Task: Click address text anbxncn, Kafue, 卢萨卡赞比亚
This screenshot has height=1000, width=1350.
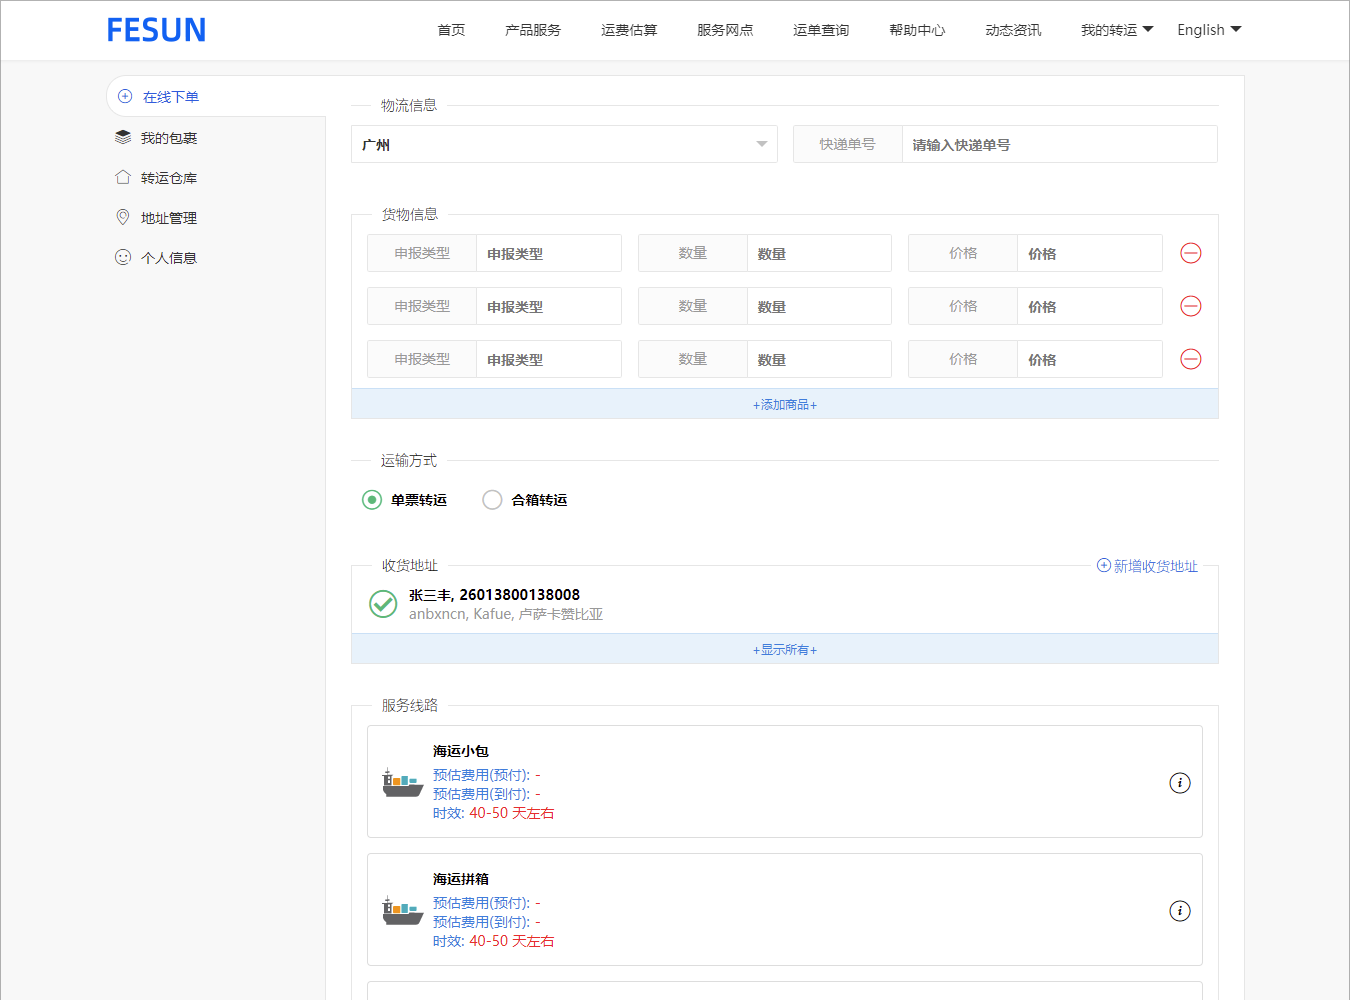Action: (506, 614)
